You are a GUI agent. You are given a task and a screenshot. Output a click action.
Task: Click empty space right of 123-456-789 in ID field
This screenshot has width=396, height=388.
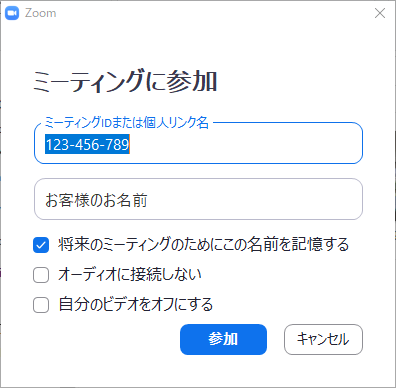point(245,144)
